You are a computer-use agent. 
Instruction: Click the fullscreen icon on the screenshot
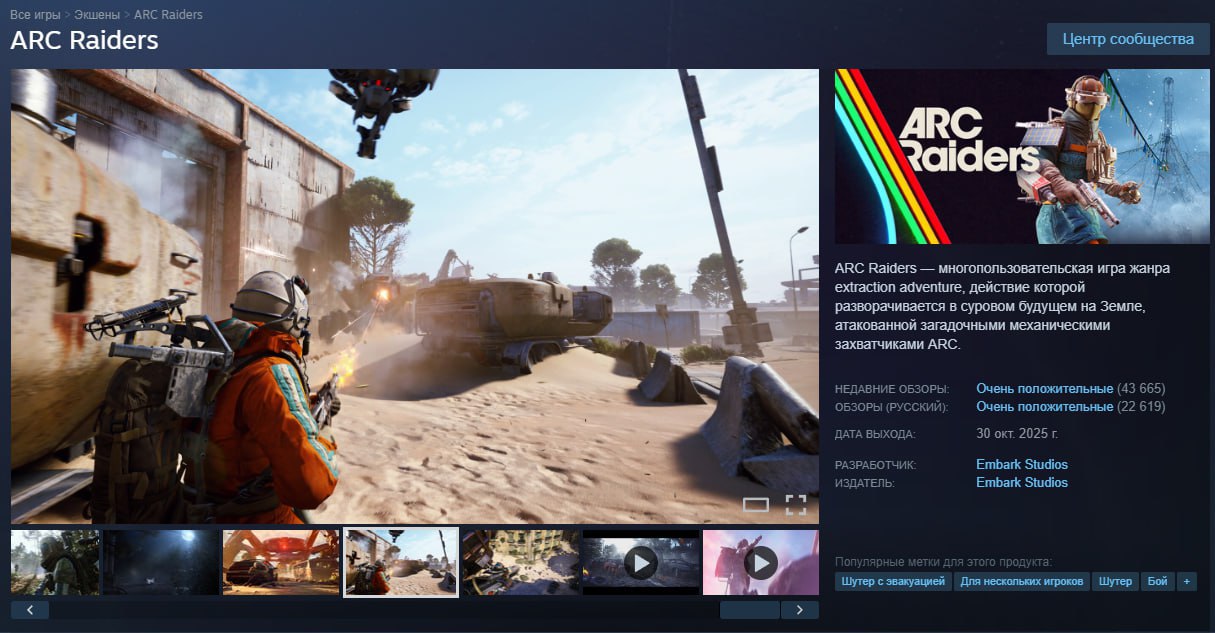tap(795, 505)
